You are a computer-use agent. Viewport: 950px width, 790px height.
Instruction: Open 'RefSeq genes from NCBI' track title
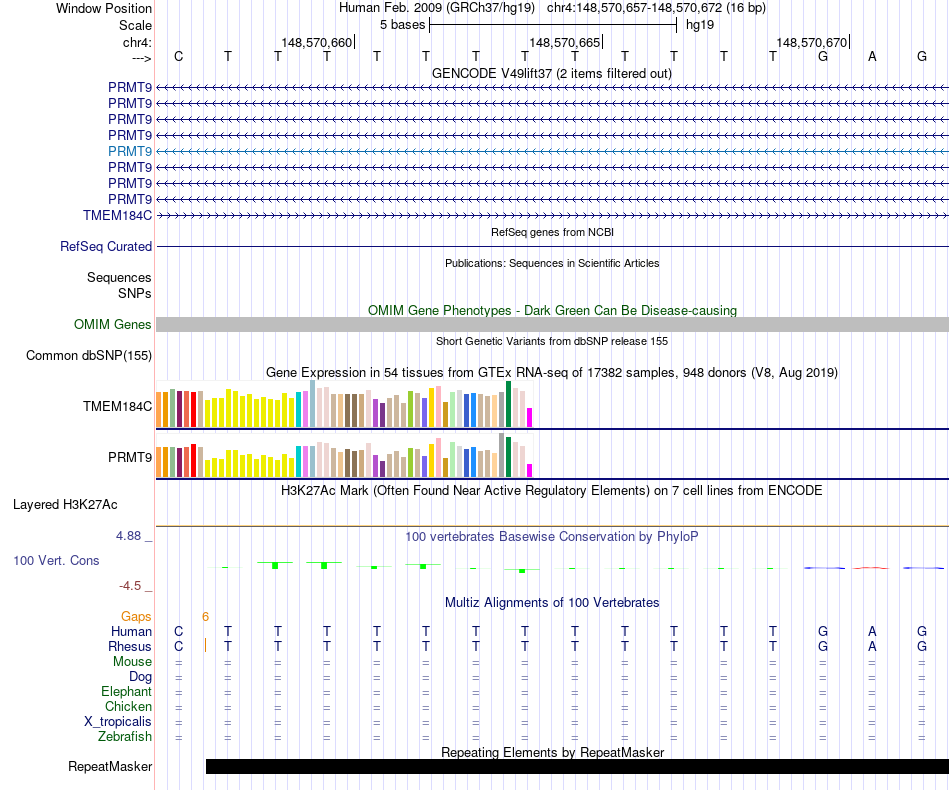pos(552,232)
